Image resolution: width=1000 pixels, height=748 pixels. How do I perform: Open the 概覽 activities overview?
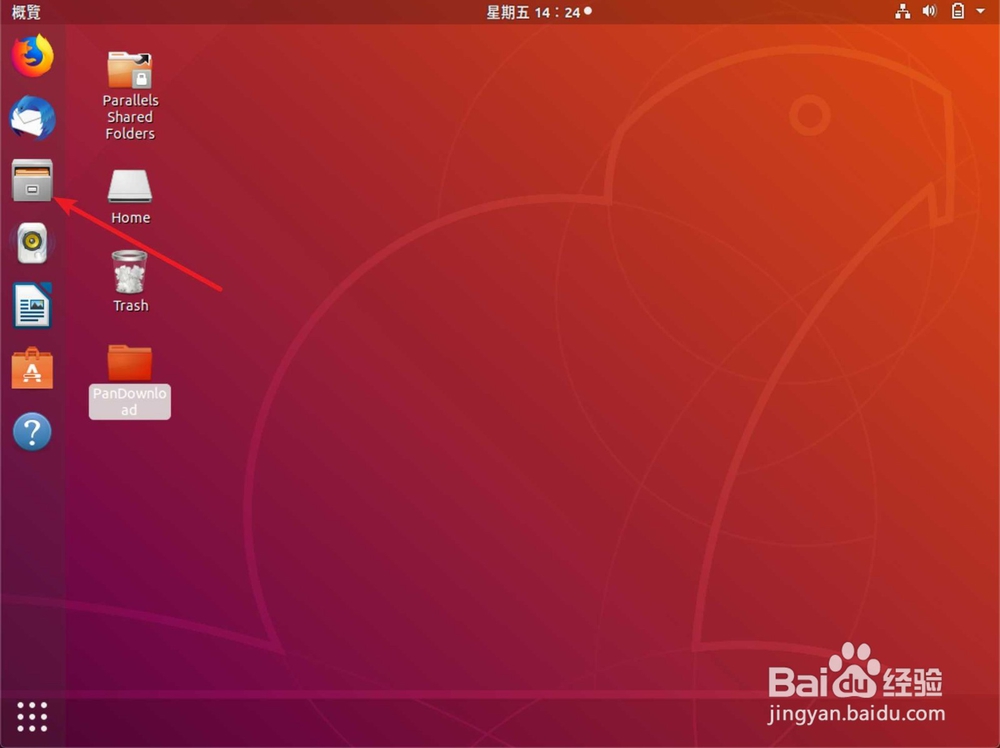point(26,11)
